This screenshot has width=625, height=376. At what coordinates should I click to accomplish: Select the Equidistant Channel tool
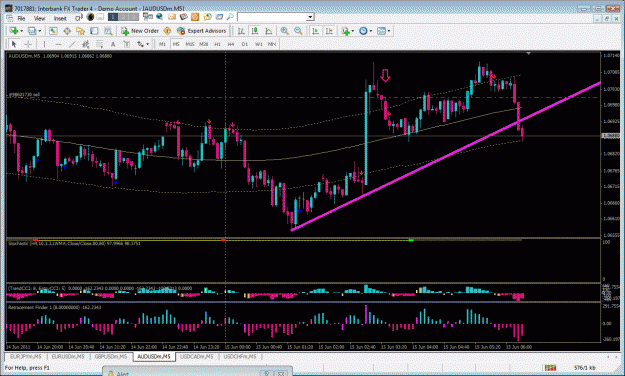point(86,44)
